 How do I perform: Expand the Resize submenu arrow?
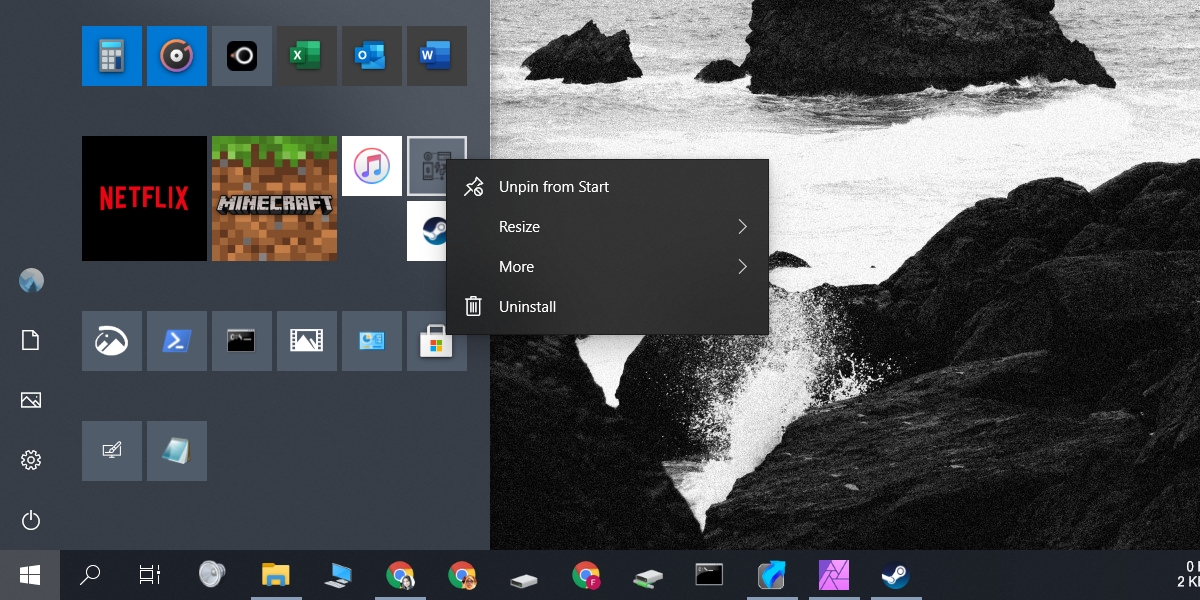point(742,227)
